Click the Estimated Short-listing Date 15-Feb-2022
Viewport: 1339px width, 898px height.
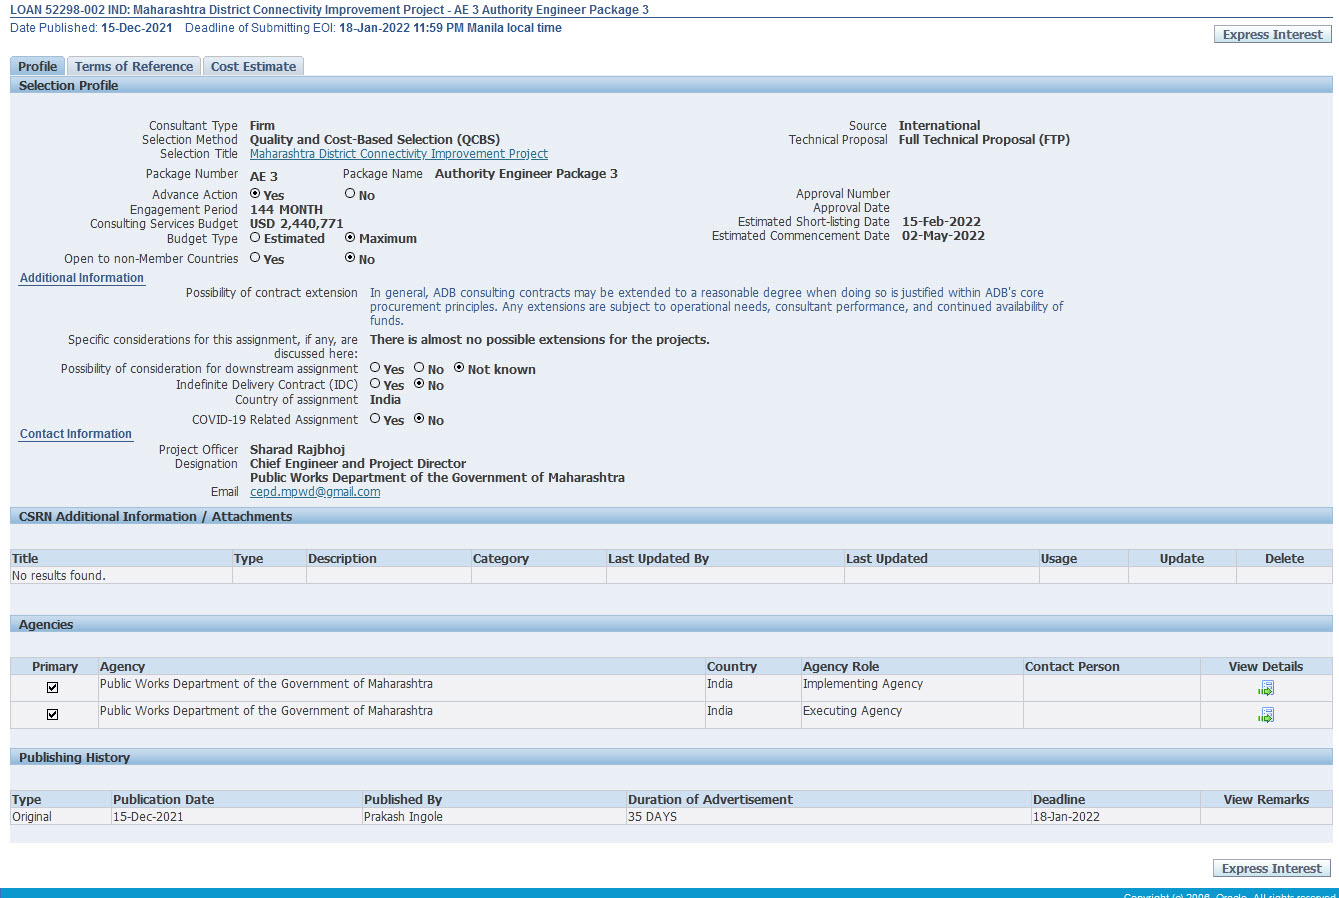pyautogui.click(x=941, y=222)
